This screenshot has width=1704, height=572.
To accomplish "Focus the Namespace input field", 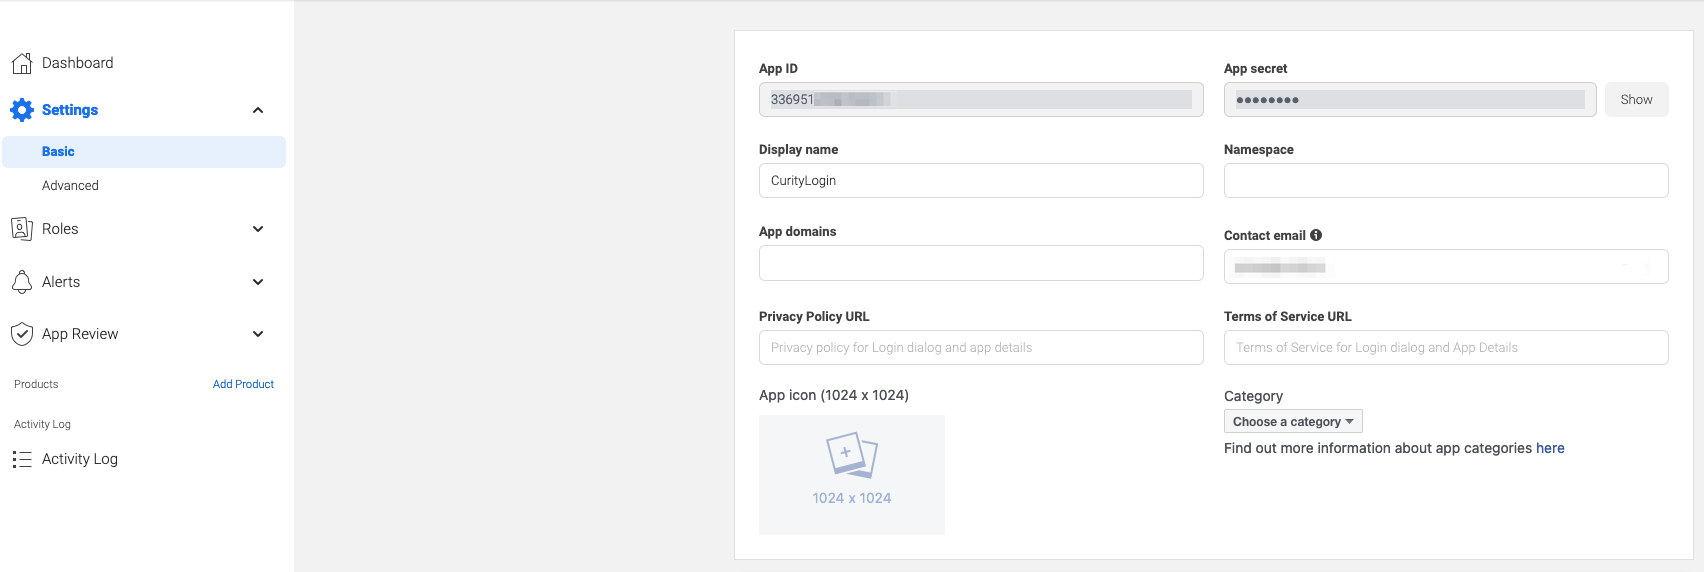I will point(1446,181).
